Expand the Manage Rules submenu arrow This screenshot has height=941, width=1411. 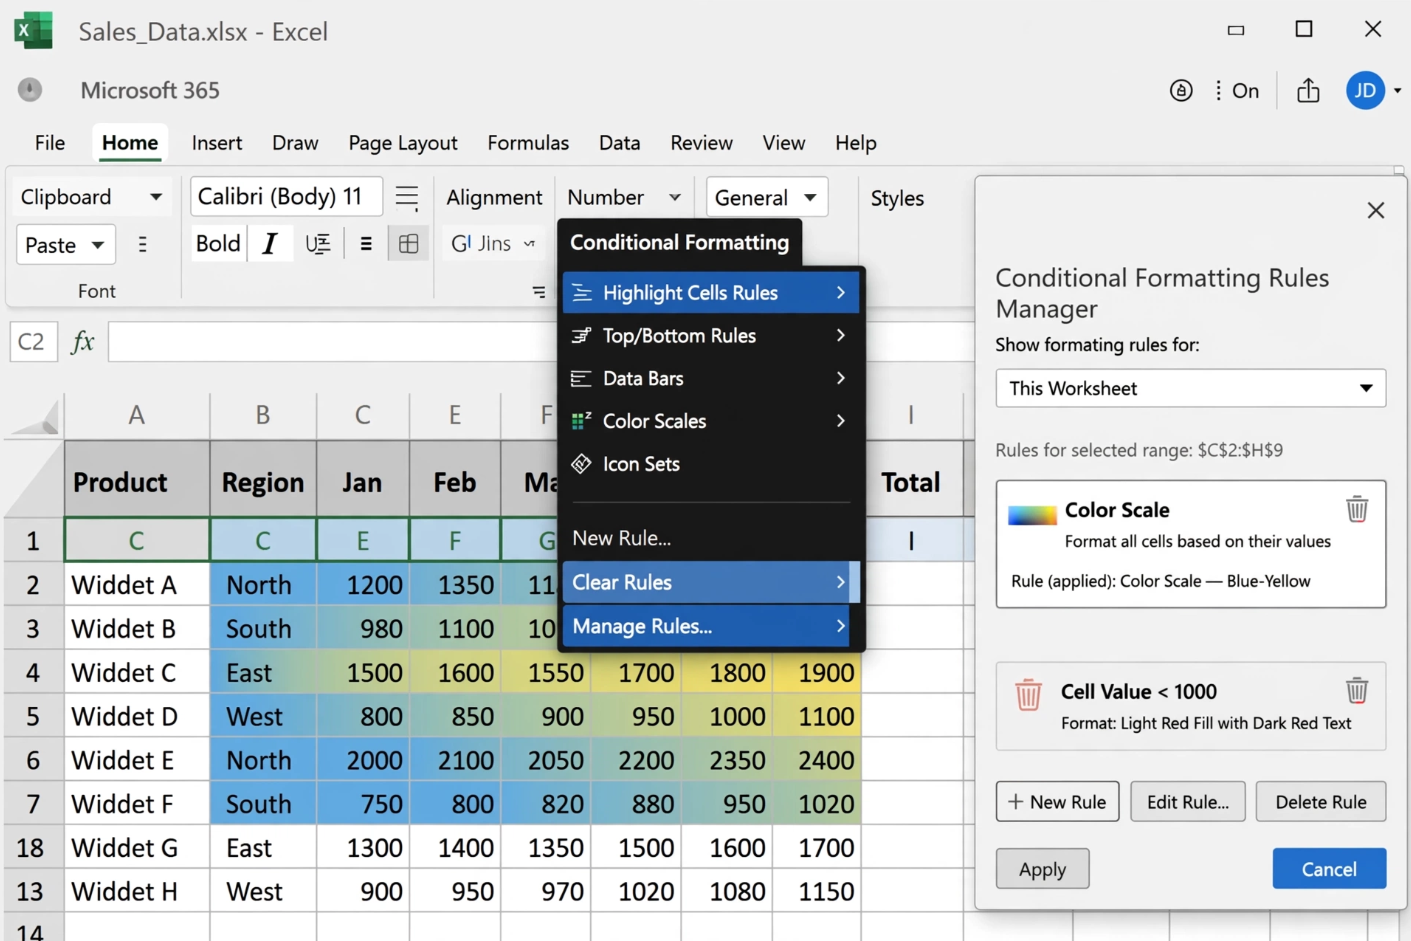tap(841, 626)
